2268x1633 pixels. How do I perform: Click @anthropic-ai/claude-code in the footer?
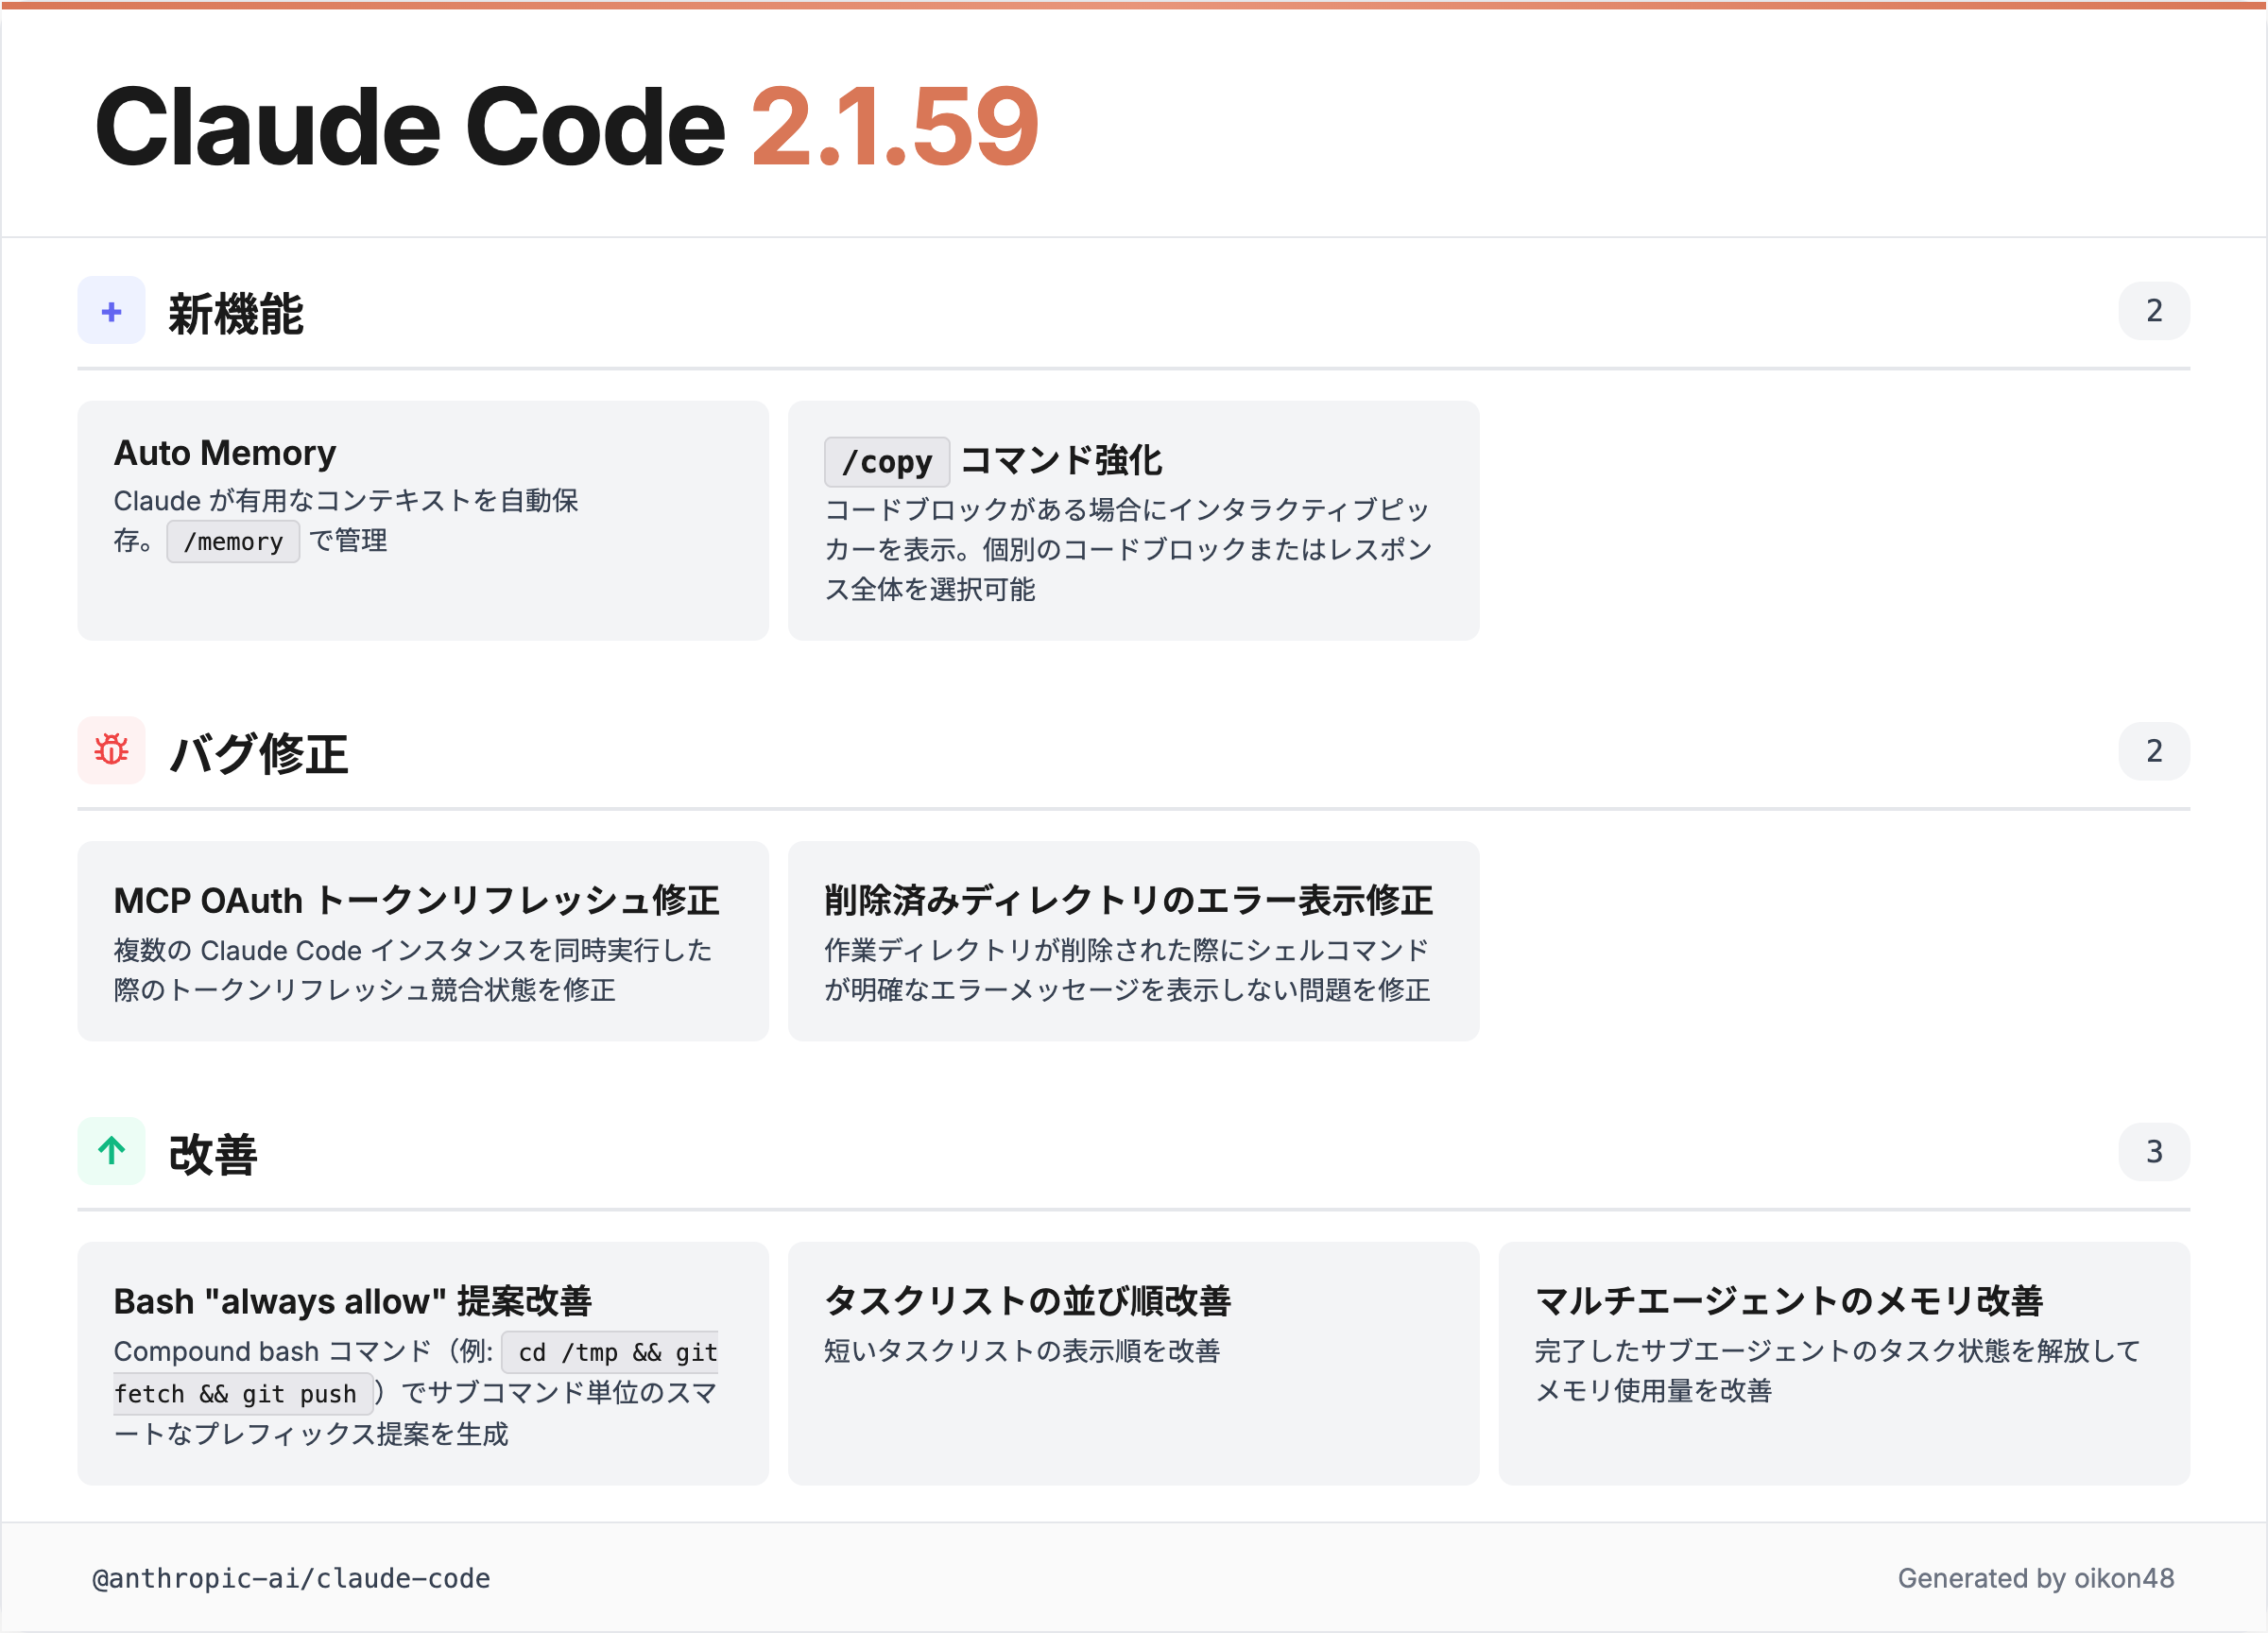point(291,1578)
